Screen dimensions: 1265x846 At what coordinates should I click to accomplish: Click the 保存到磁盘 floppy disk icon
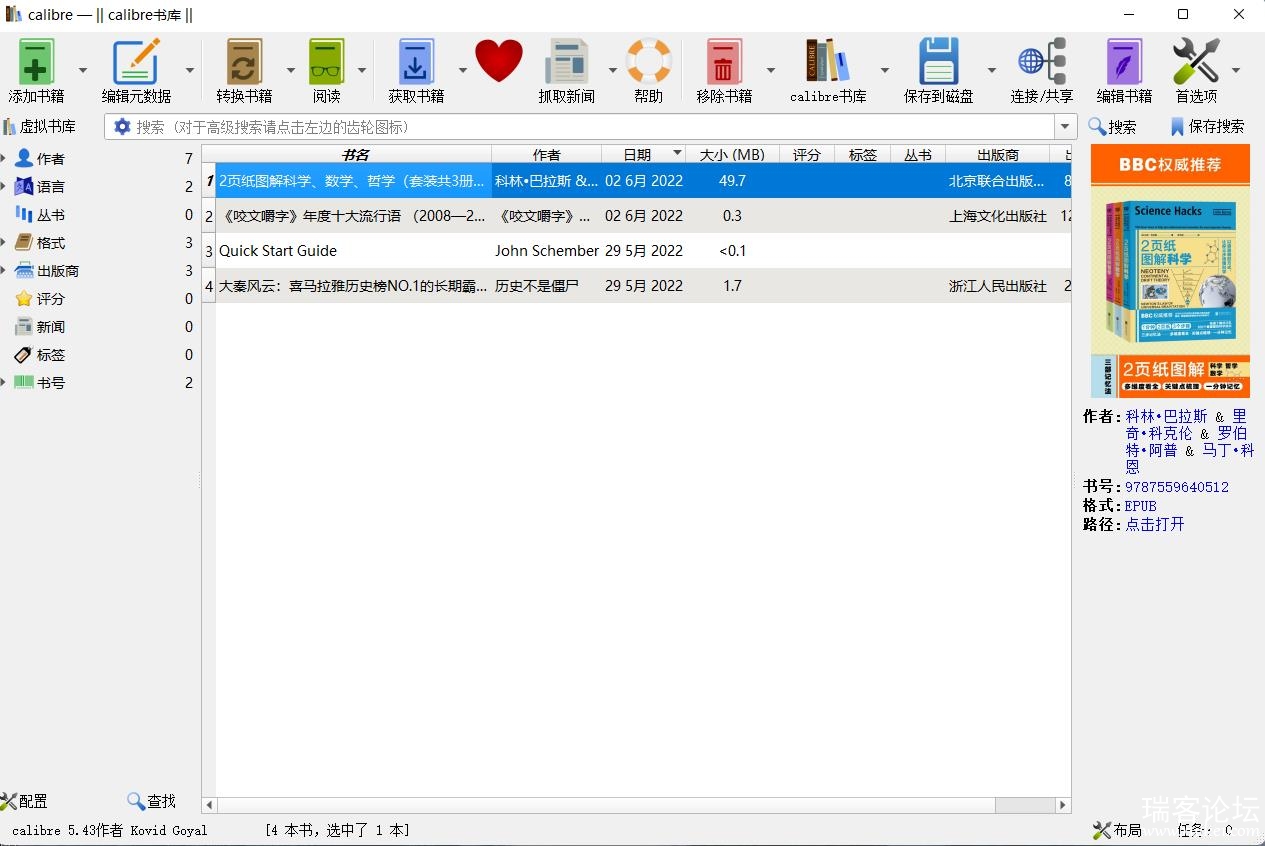click(938, 62)
